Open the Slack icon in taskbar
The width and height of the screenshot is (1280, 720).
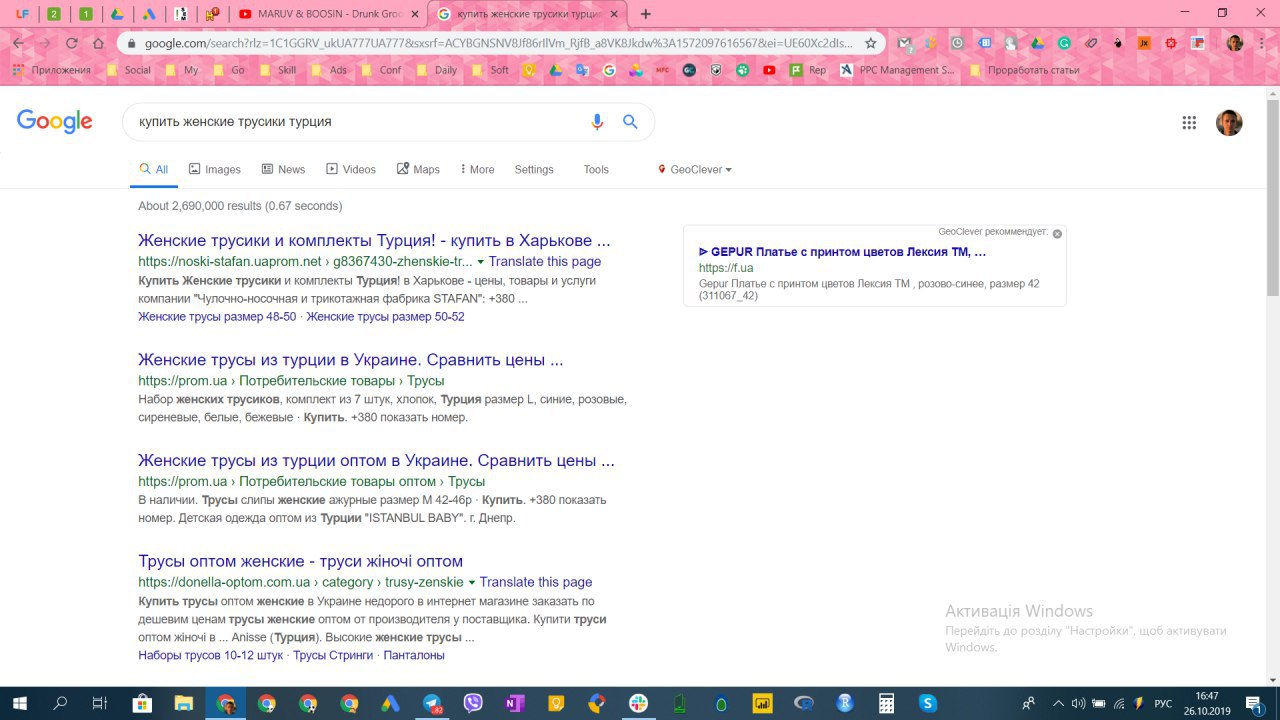coord(638,703)
